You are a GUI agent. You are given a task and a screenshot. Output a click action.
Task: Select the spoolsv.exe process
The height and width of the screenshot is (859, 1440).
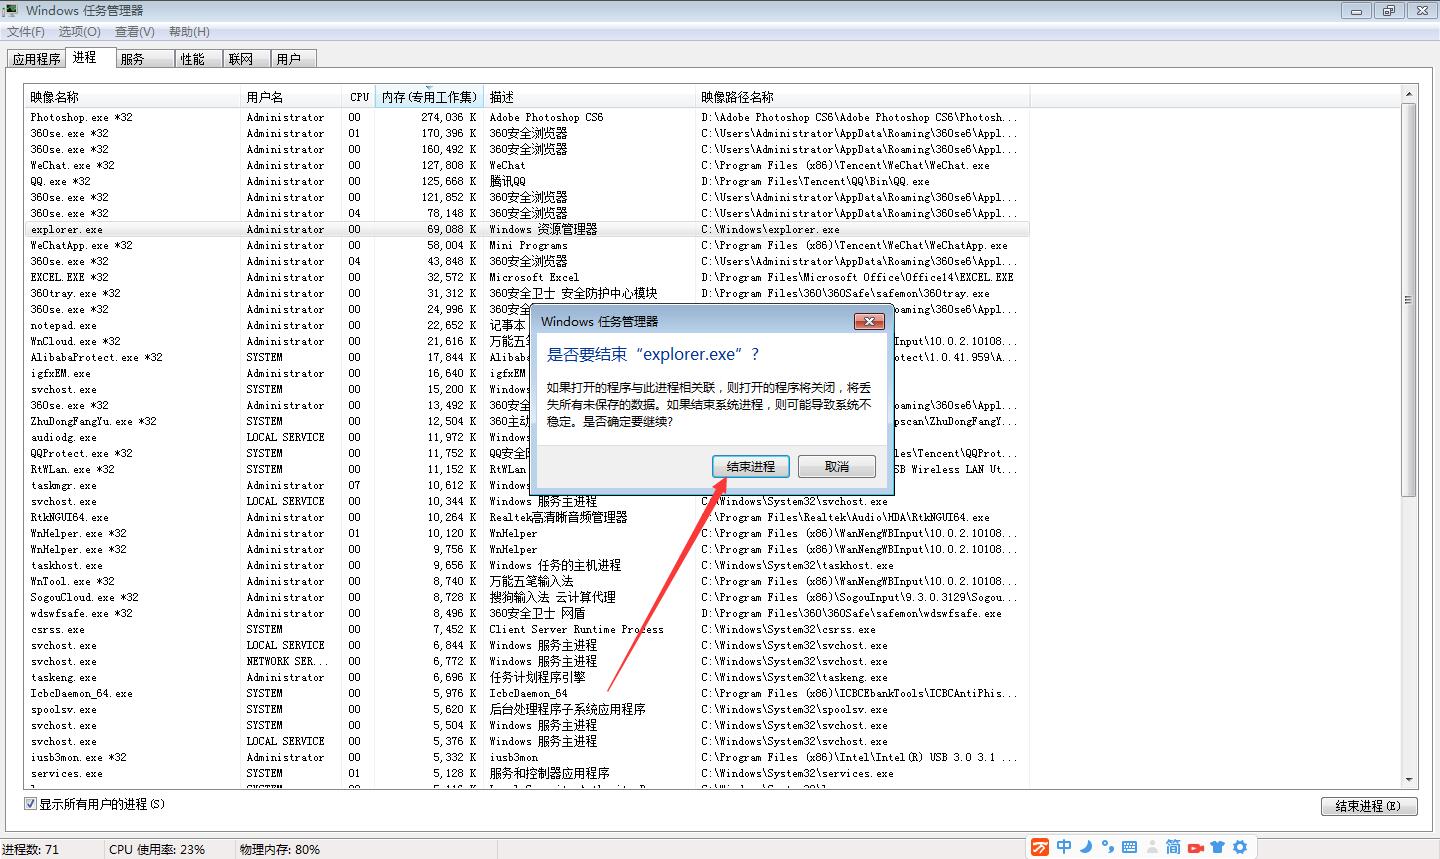[x=527, y=709]
